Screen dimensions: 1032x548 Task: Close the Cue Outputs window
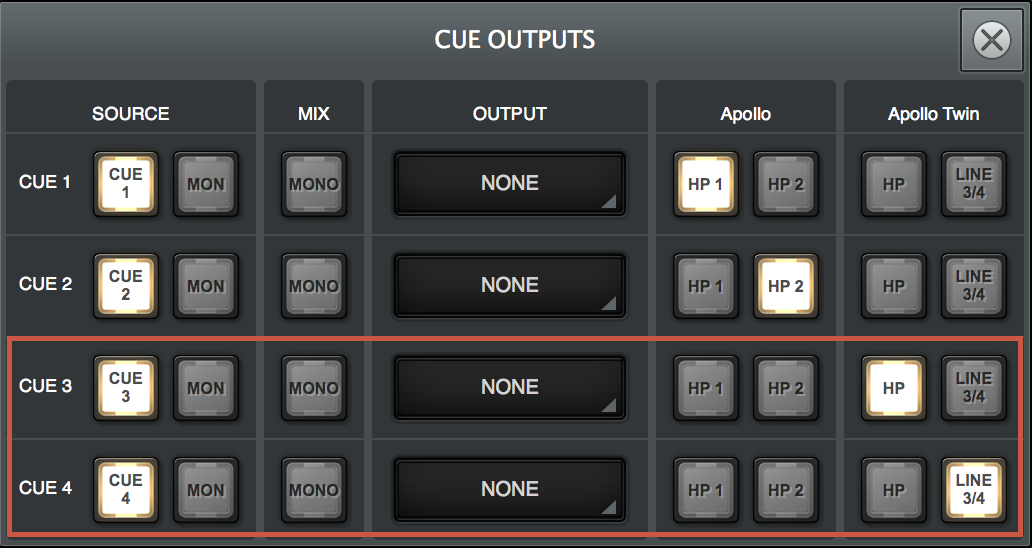[991, 40]
